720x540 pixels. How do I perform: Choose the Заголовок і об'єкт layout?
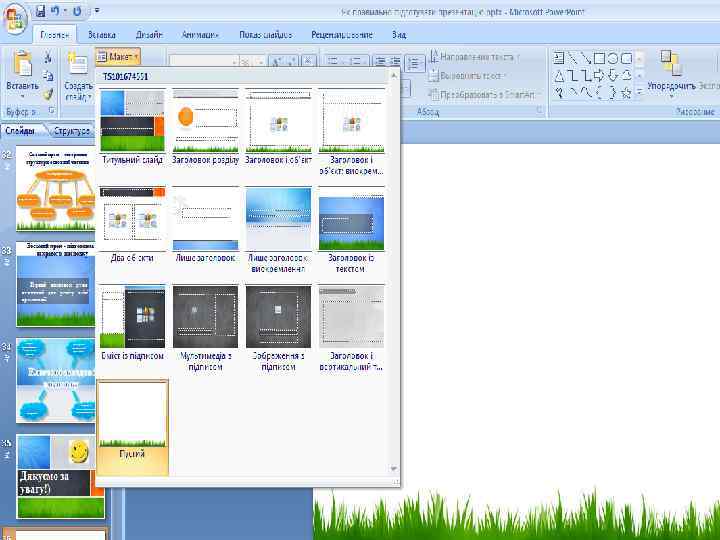(278, 127)
